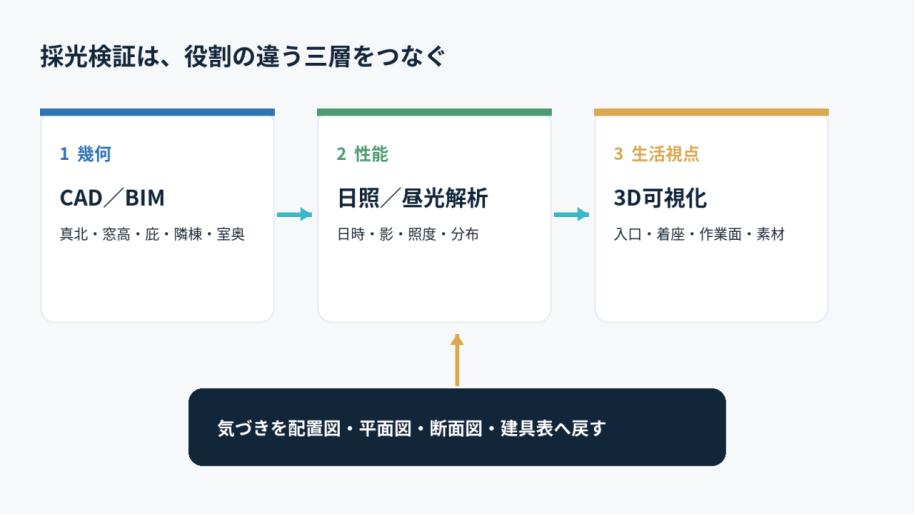Select the 3D可視化 heading
Screen dimensions: 915x515
660,198
